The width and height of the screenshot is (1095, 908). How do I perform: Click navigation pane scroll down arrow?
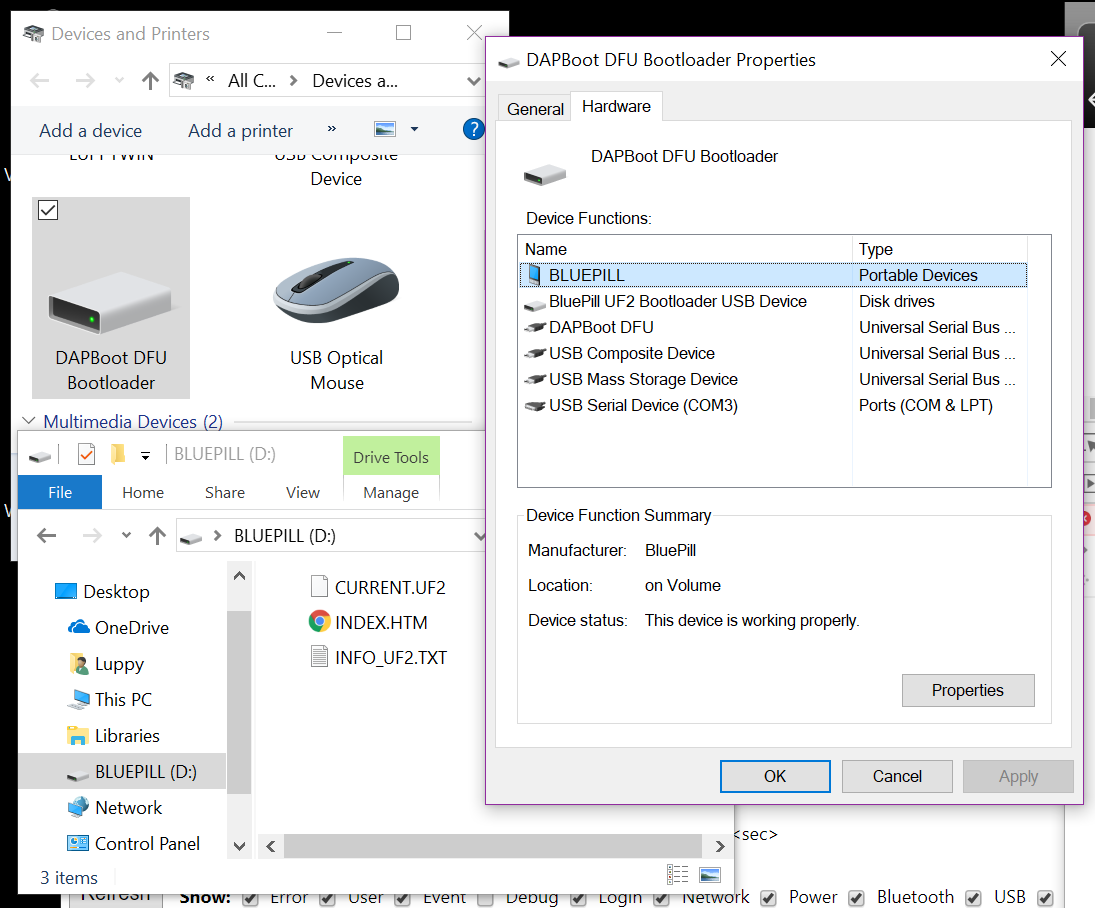coord(239,846)
